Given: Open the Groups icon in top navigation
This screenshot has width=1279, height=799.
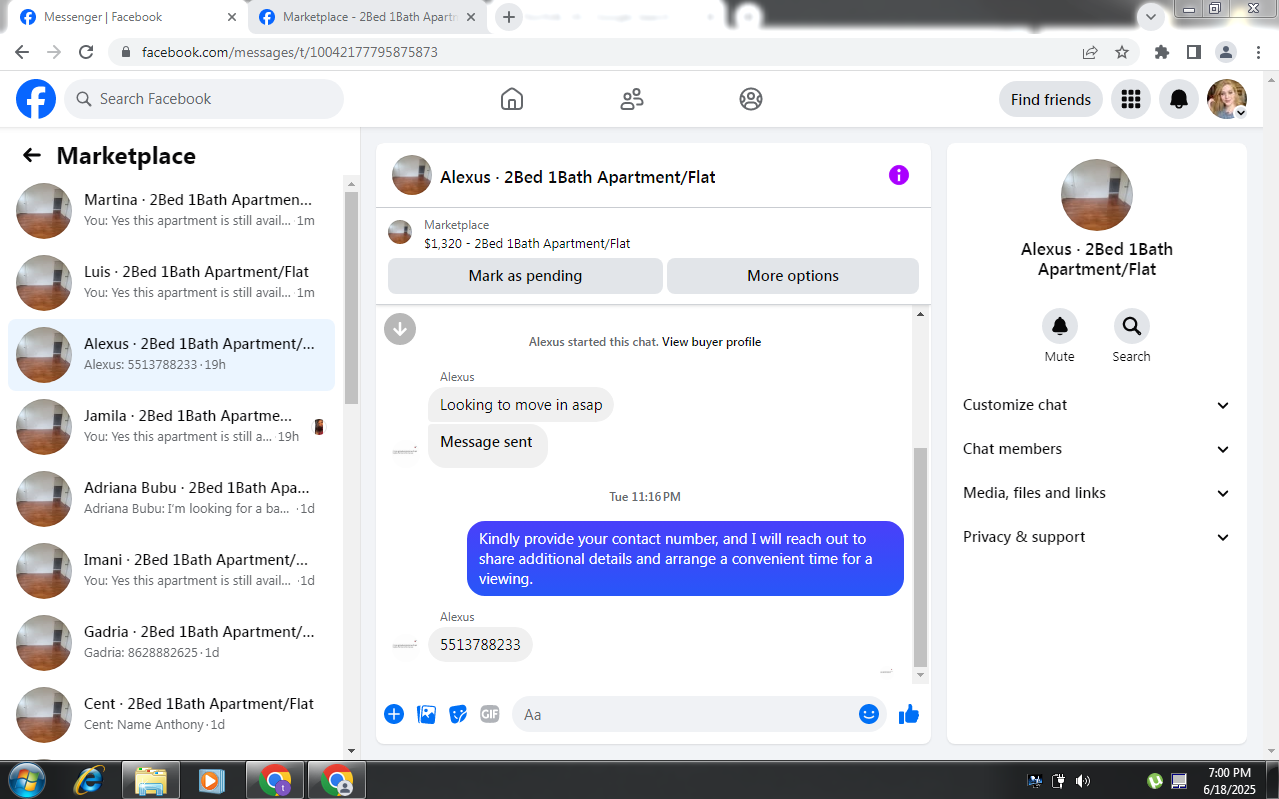Looking at the screenshot, I should tap(751, 99).
